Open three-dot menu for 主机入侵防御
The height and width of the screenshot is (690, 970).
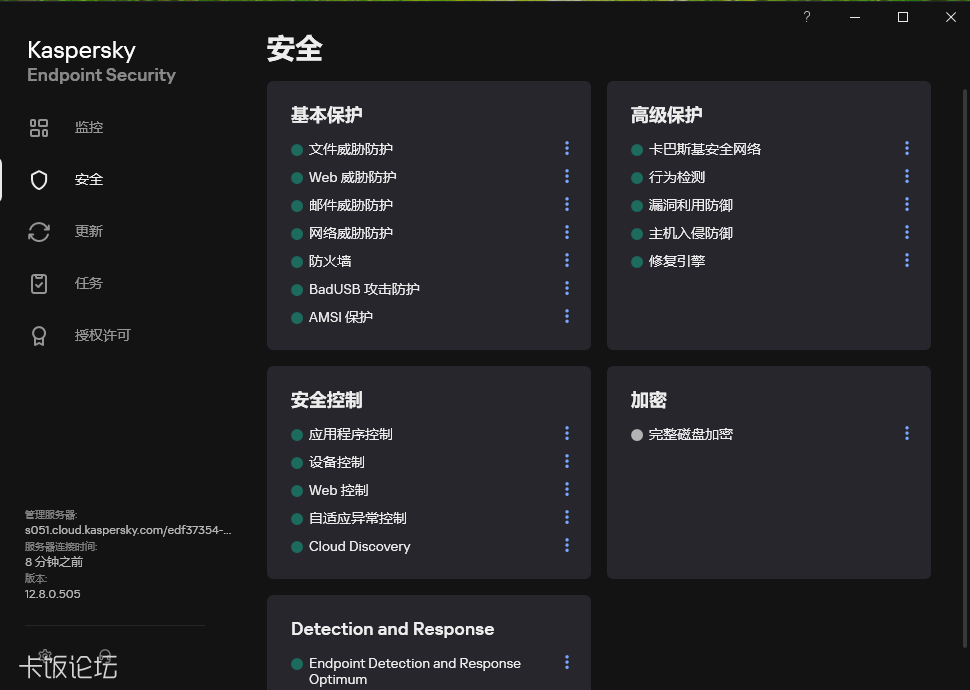[907, 232]
